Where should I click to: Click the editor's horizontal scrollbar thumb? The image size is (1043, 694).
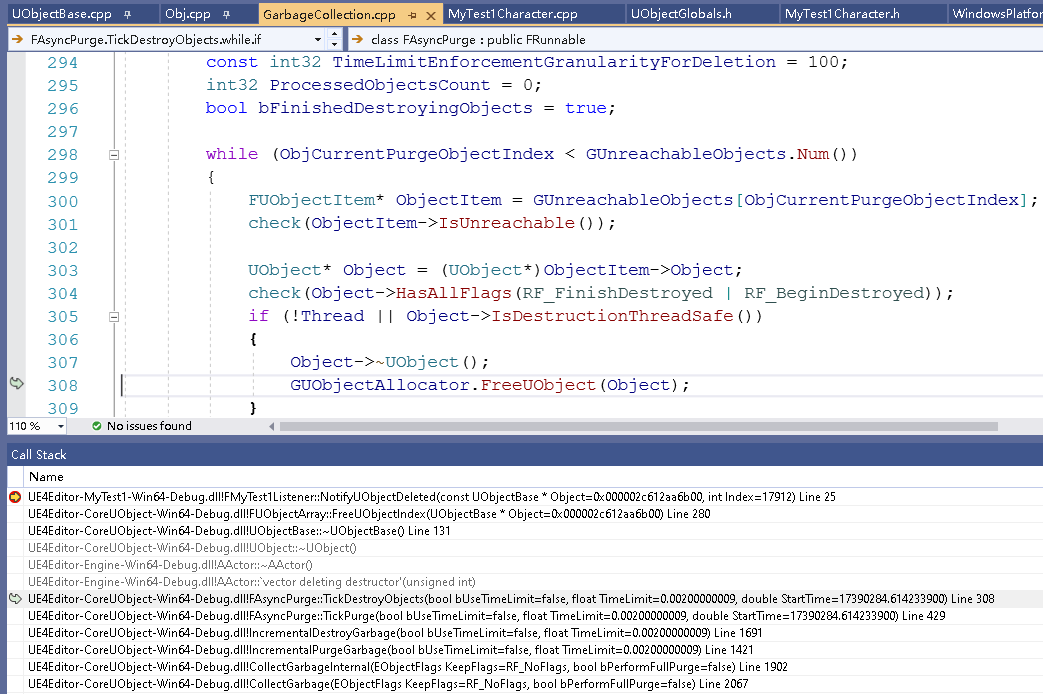[639, 427]
